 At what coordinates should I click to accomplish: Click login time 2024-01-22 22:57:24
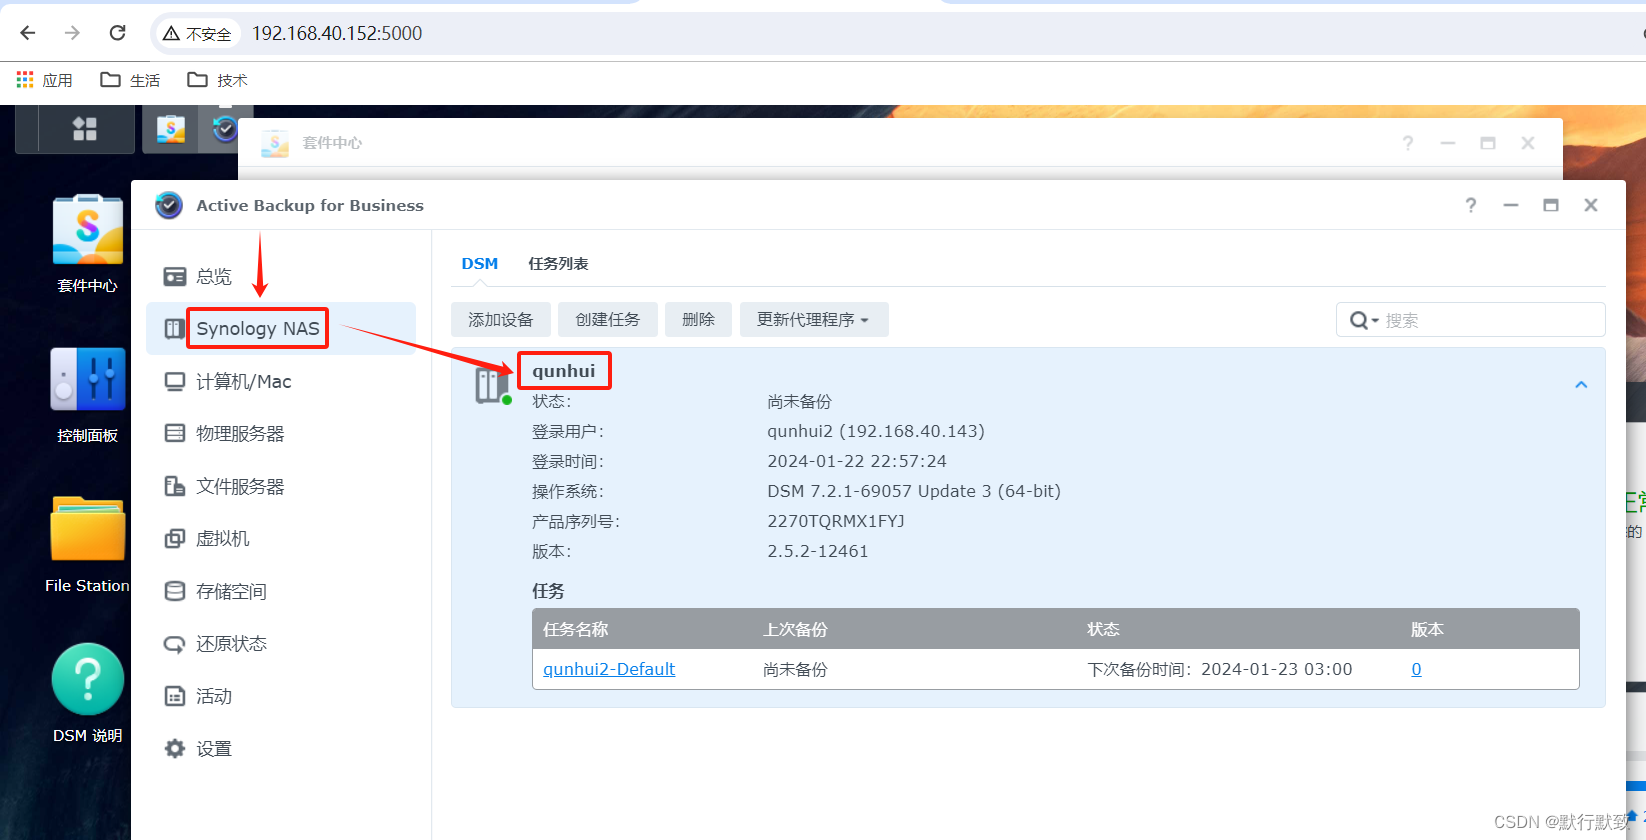(x=857, y=461)
